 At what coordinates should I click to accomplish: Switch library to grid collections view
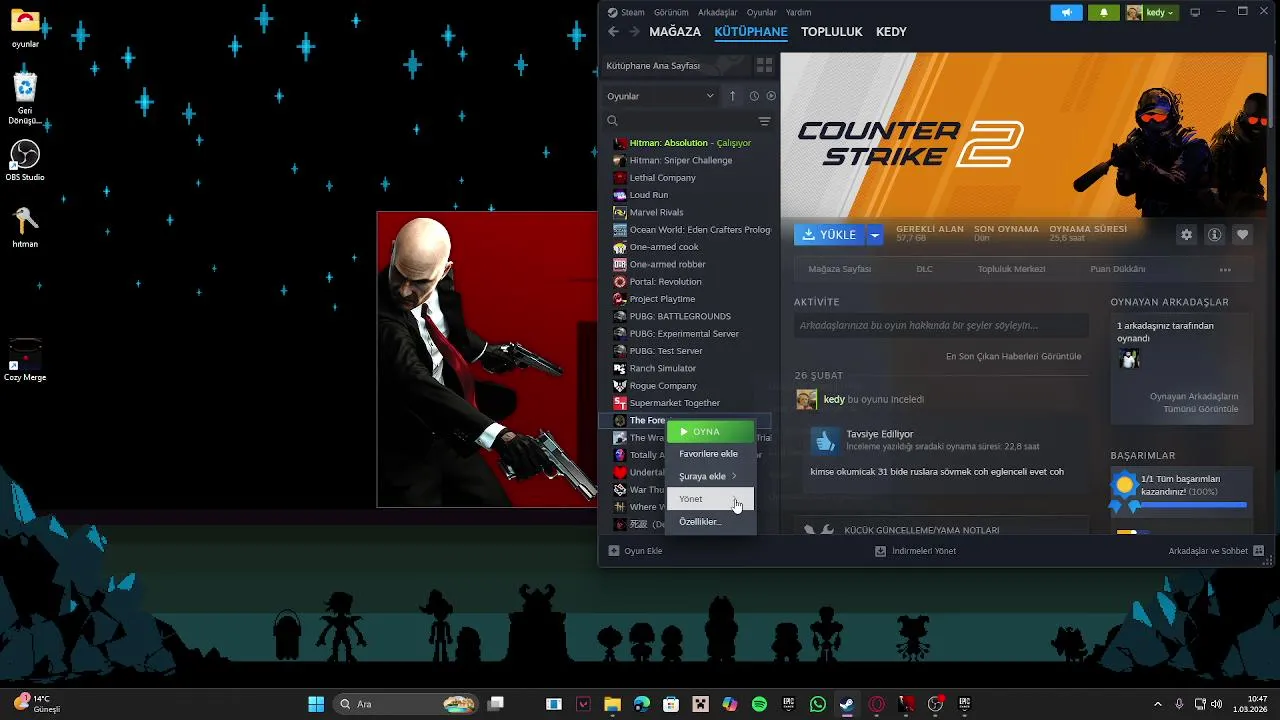click(764, 66)
